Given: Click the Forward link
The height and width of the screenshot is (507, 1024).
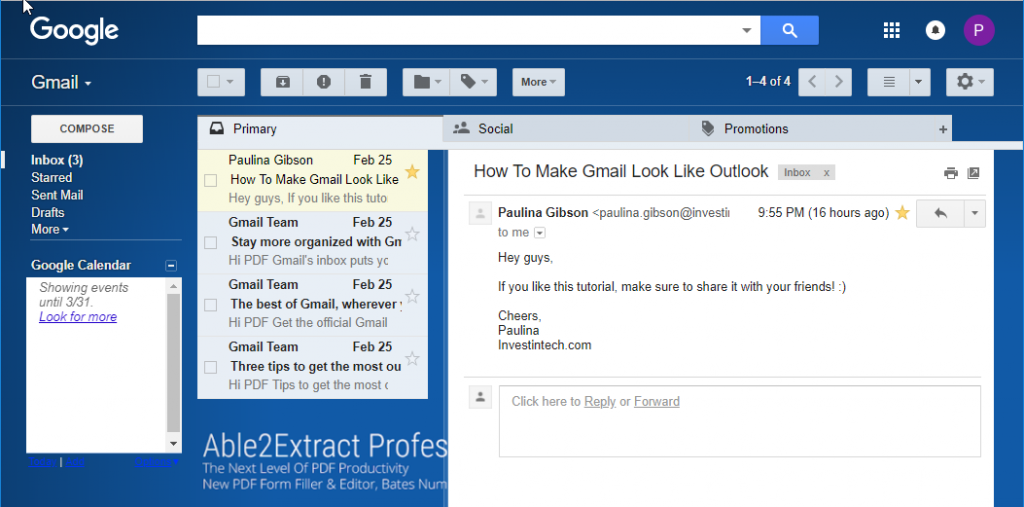Looking at the screenshot, I should (x=656, y=401).
